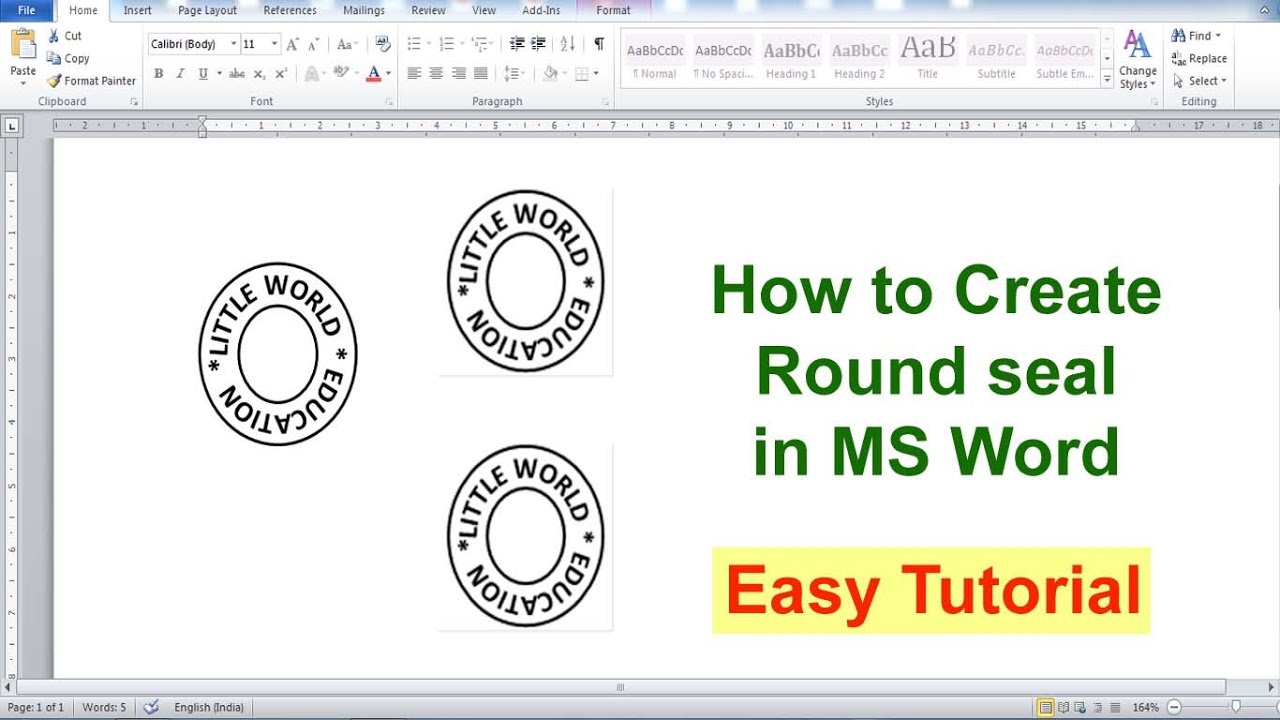Open the Select menu
This screenshot has height=720, width=1280.
pos(1199,81)
